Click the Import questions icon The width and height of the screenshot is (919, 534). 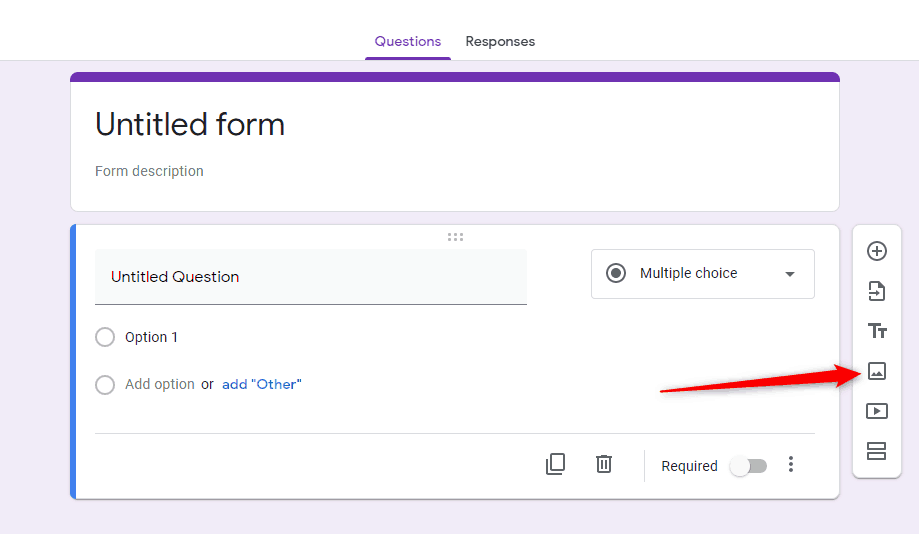(877, 291)
